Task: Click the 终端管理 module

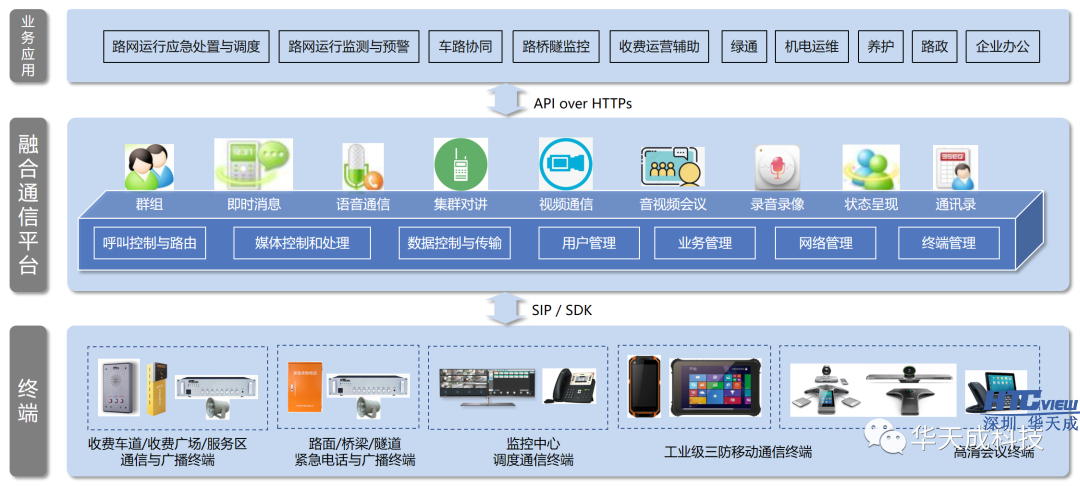Action: [x=948, y=243]
